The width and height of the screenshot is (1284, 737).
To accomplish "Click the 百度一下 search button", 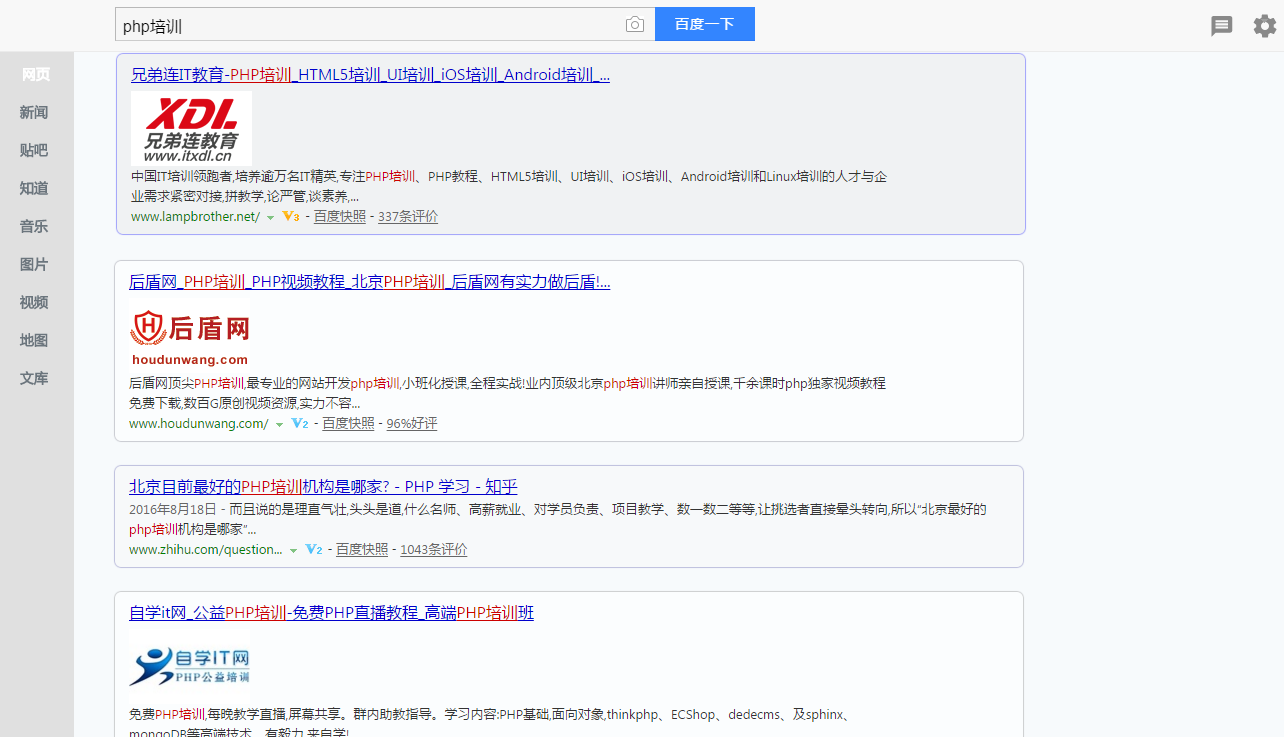I will [705, 24].
